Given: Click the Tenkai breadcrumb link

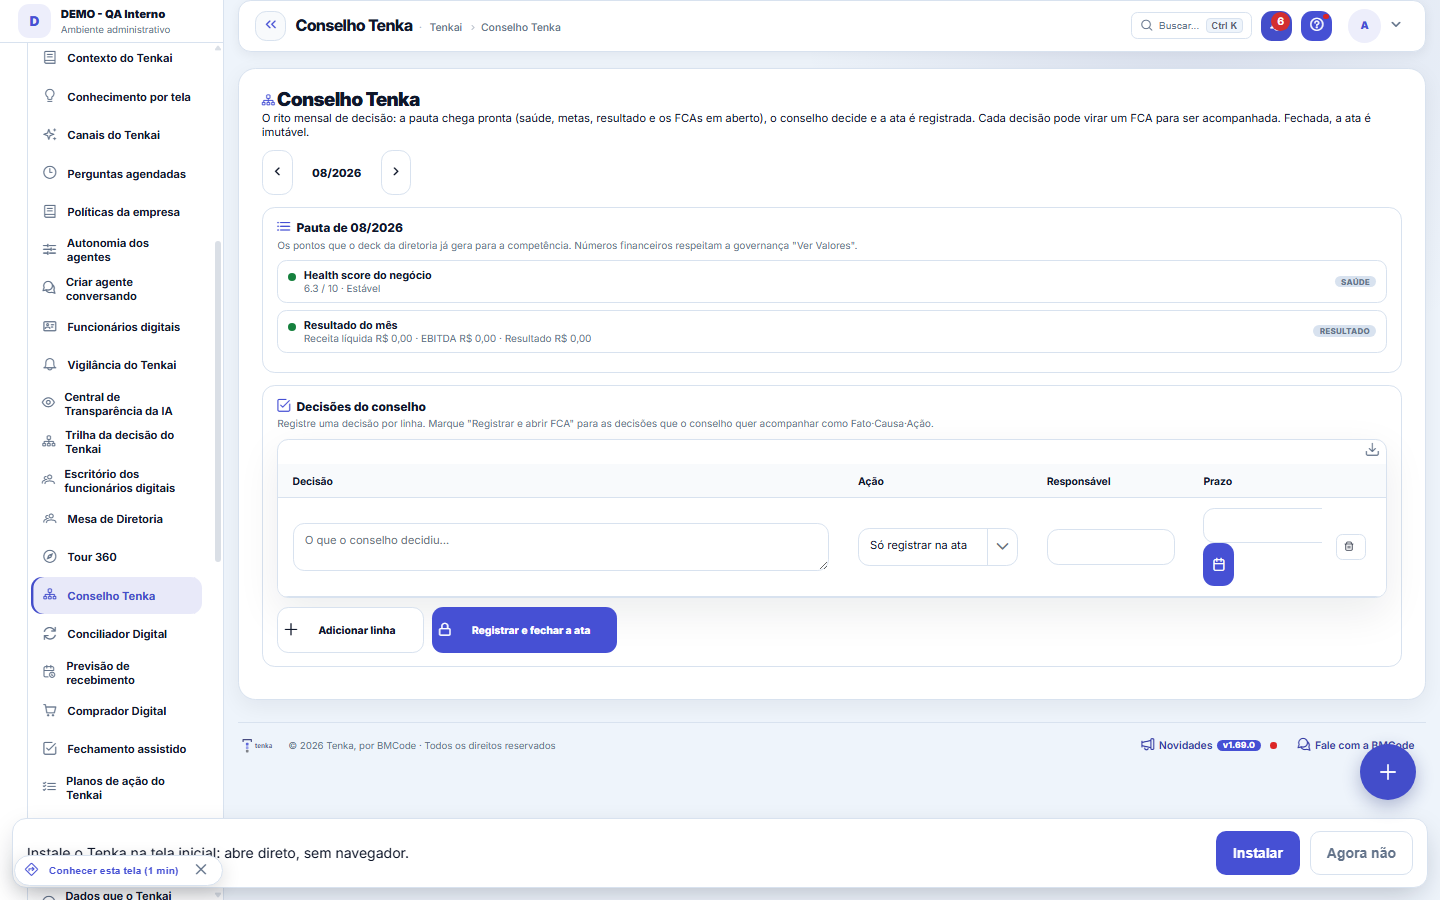Looking at the screenshot, I should point(446,28).
